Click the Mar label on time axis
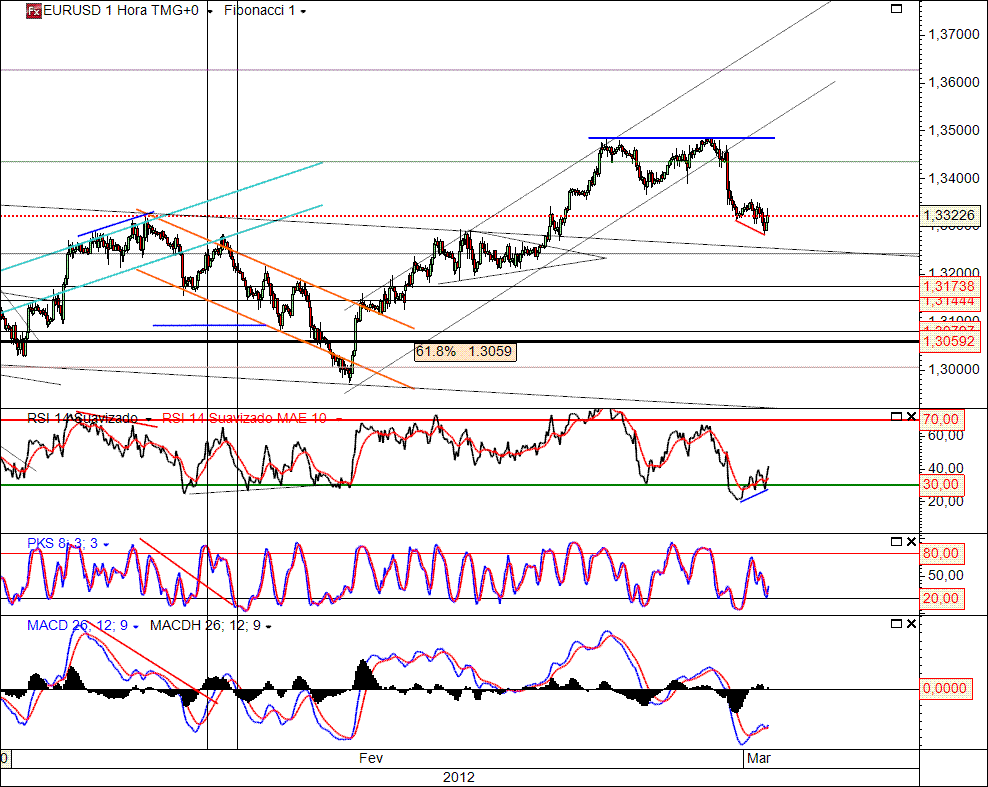Image resolution: width=988 pixels, height=787 pixels. tap(759, 758)
